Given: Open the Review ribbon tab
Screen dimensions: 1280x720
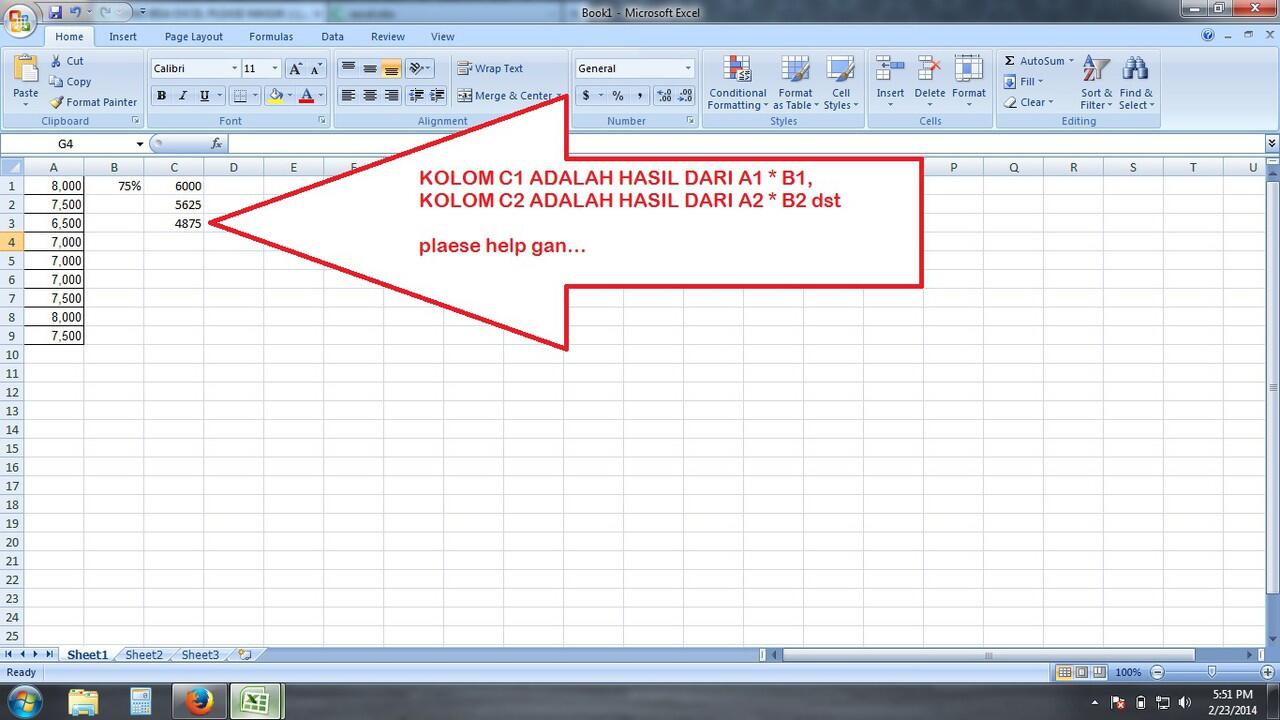Looking at the screenshot, I should coord(388,37).
